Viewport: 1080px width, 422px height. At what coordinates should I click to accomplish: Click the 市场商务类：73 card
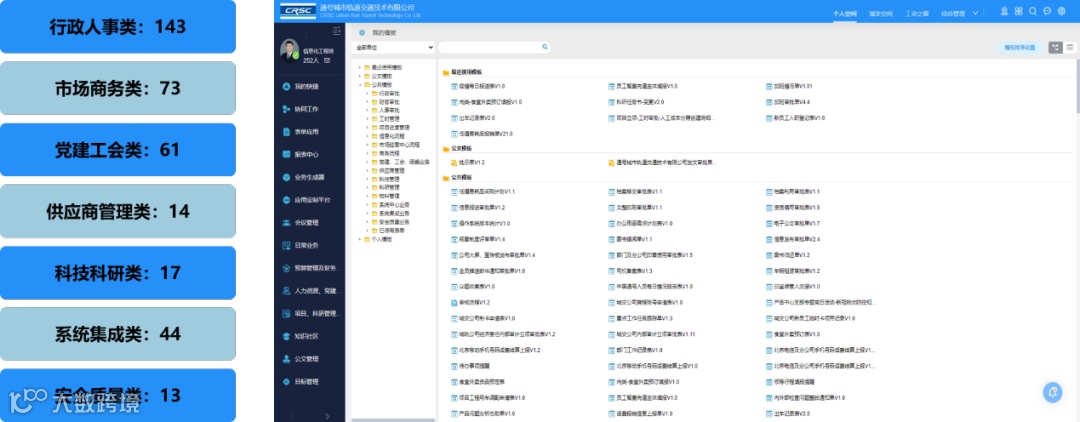coord(118,88)
